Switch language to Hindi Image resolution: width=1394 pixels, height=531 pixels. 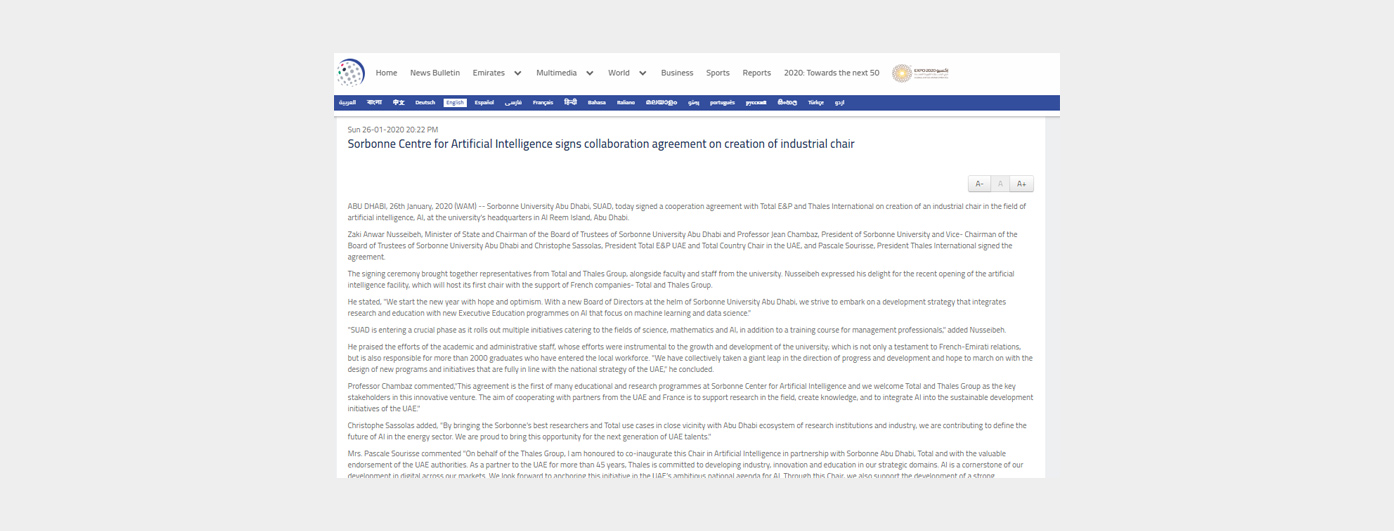[570, 102]
